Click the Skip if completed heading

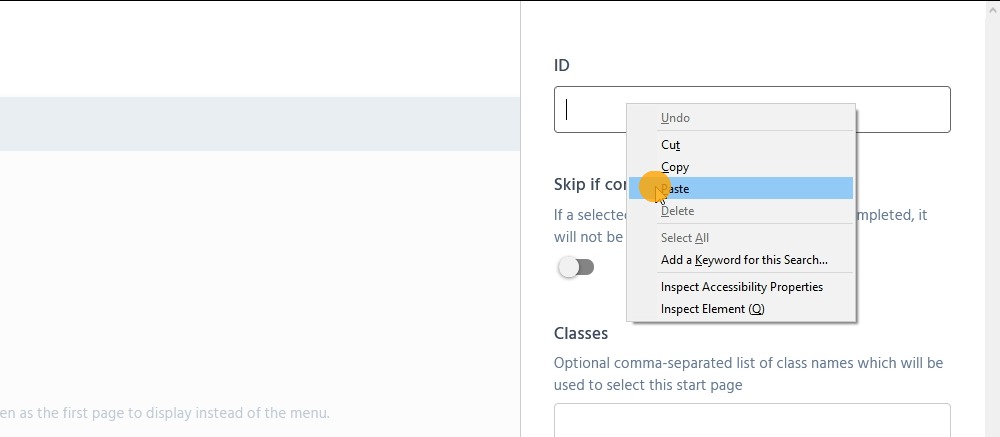590,185
